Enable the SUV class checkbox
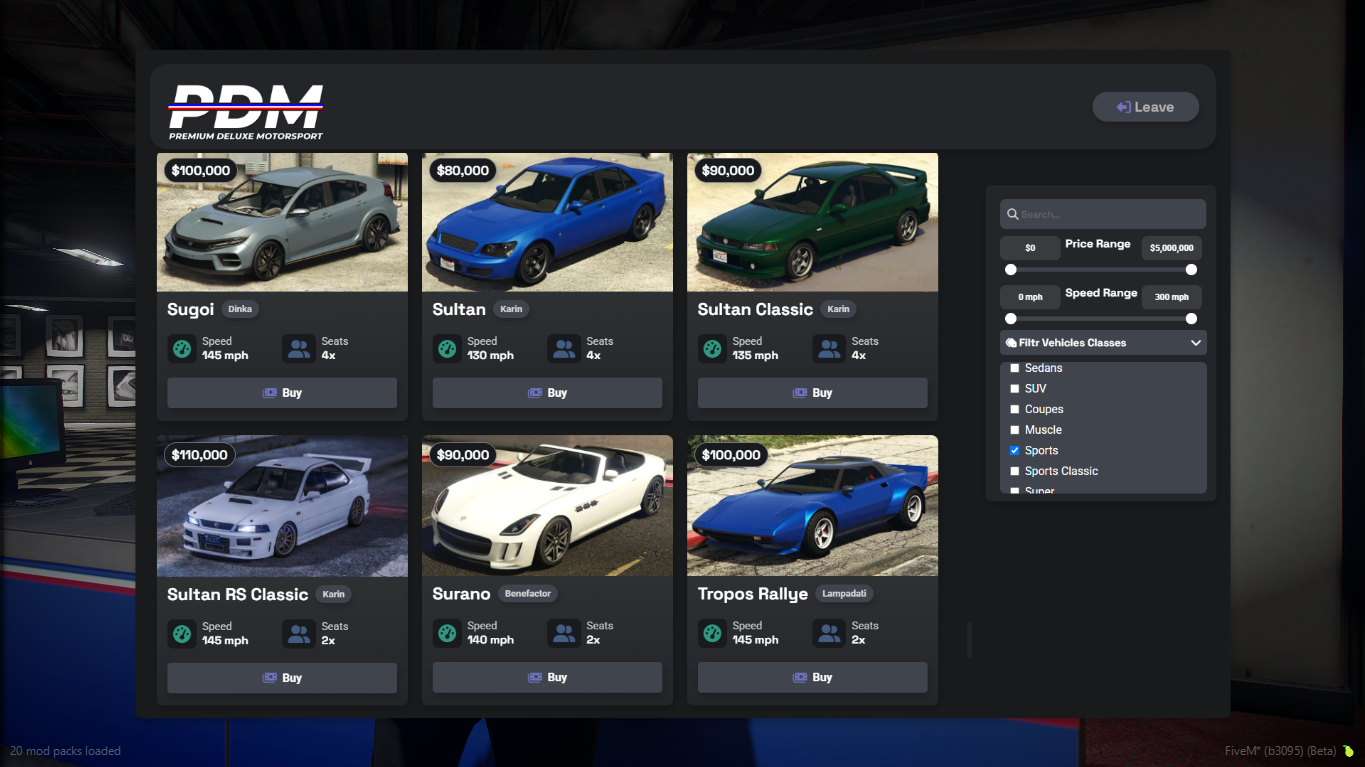 coord(1015,389)
